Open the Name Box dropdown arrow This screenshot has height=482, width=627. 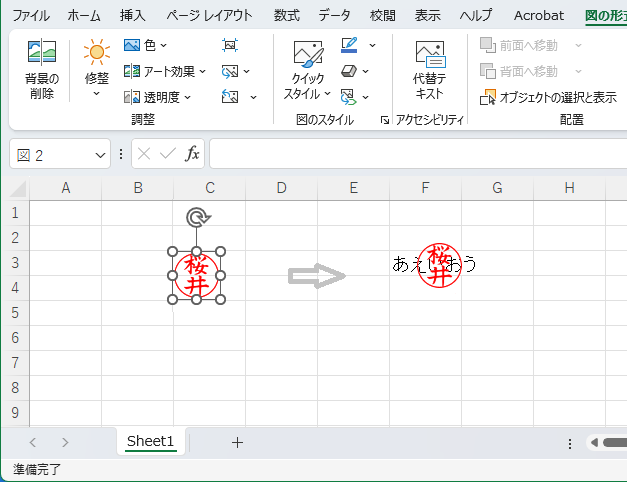point(100,155)
